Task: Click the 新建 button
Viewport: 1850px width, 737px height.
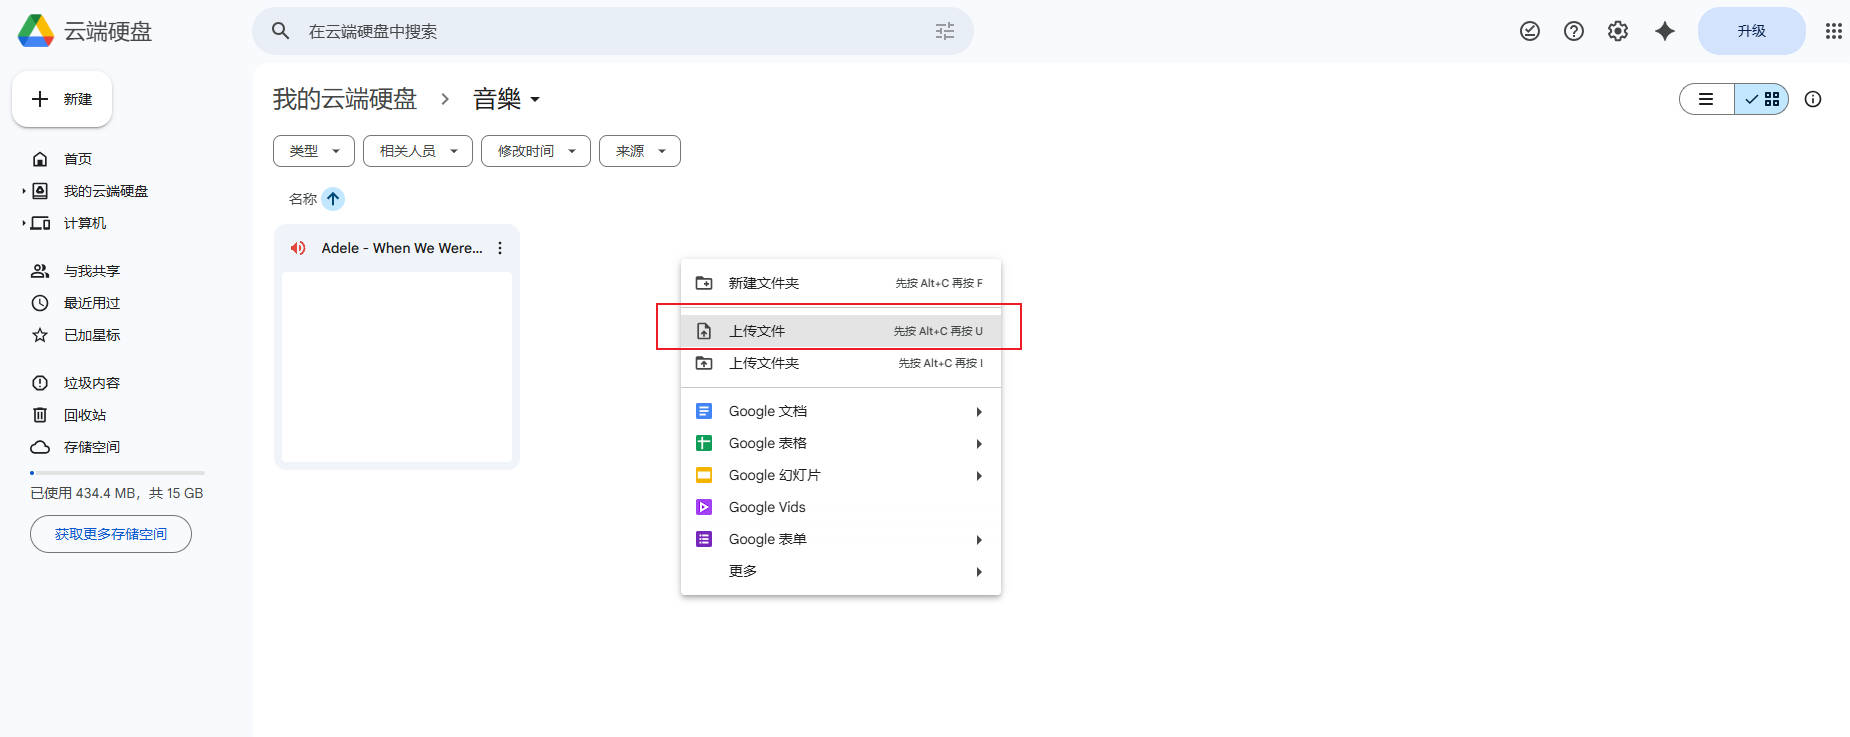Action: click(x=62, y=99)
